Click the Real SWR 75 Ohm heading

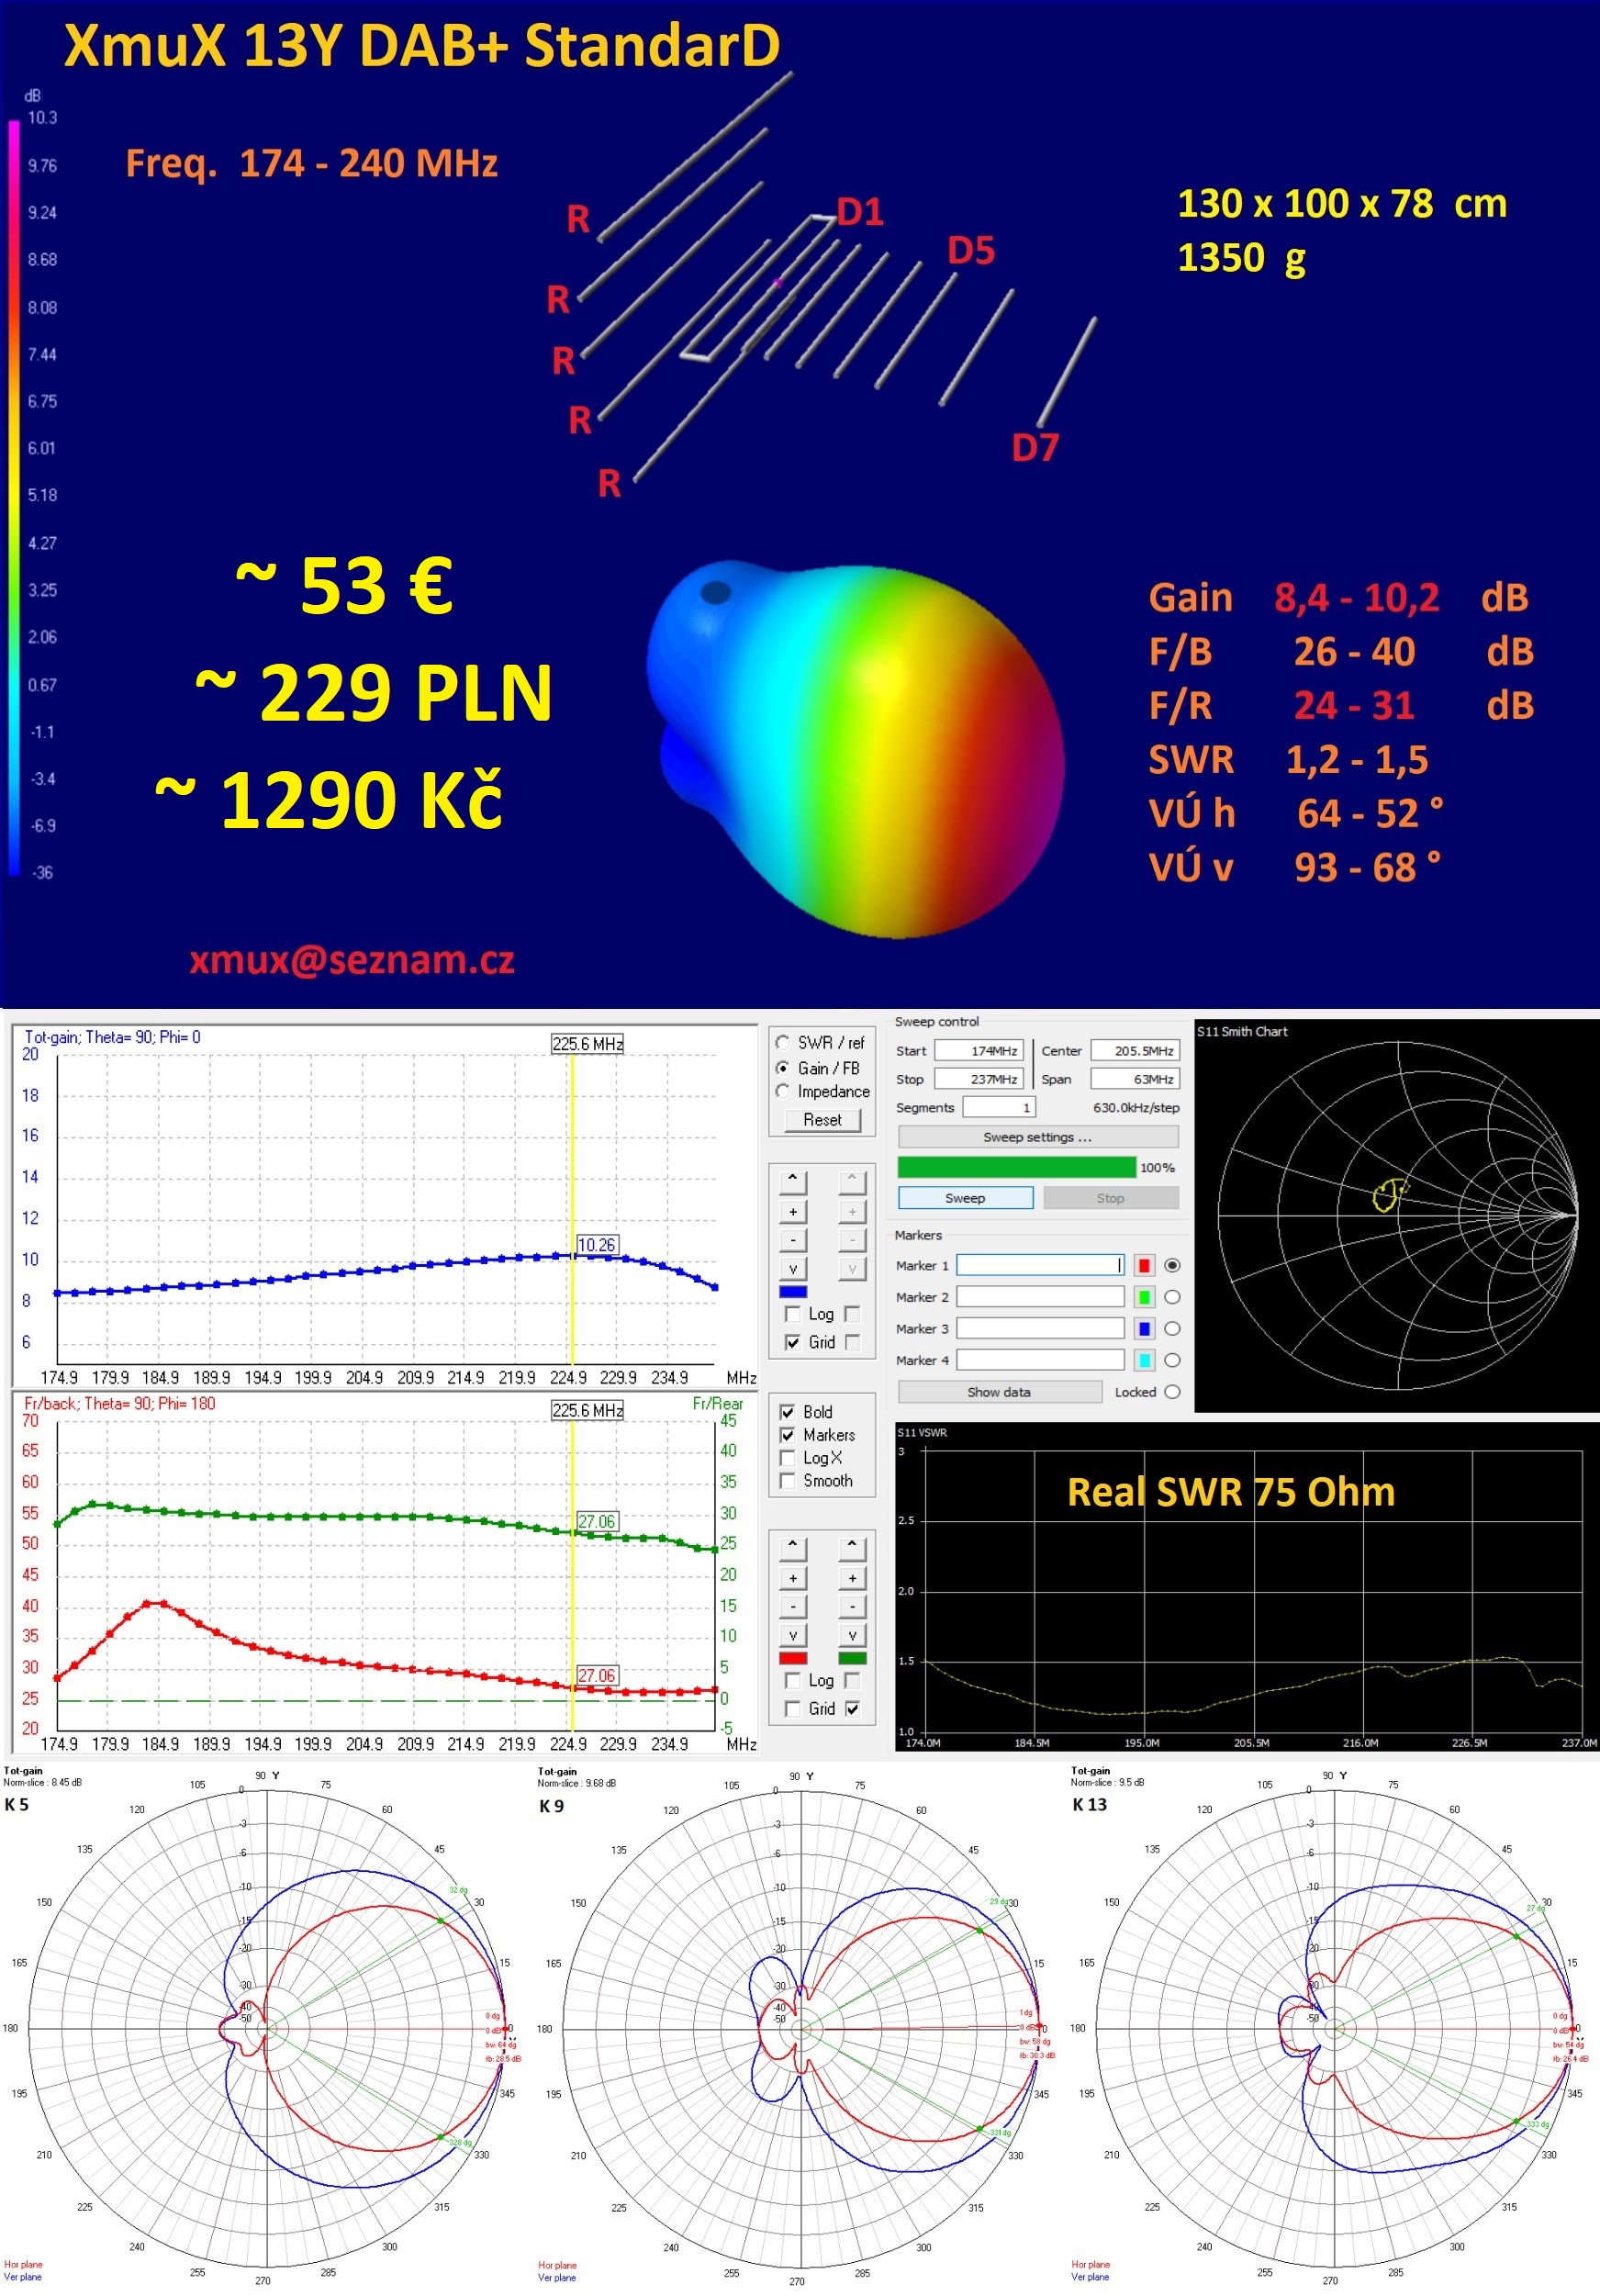pyautogui.click(x=1231, y=1492)
